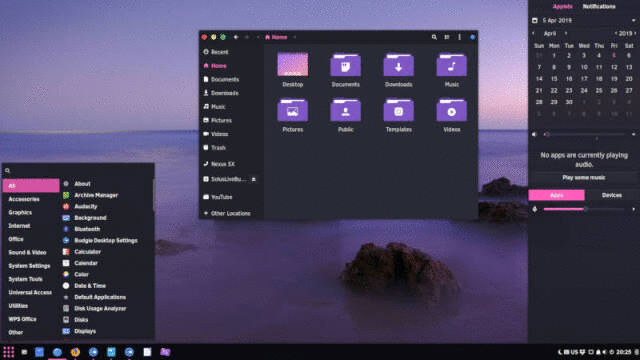Image resolution: width=640 pixels, height=360 pixels.
Task: Click the clock showing 20:25
Action: [623, 352]
